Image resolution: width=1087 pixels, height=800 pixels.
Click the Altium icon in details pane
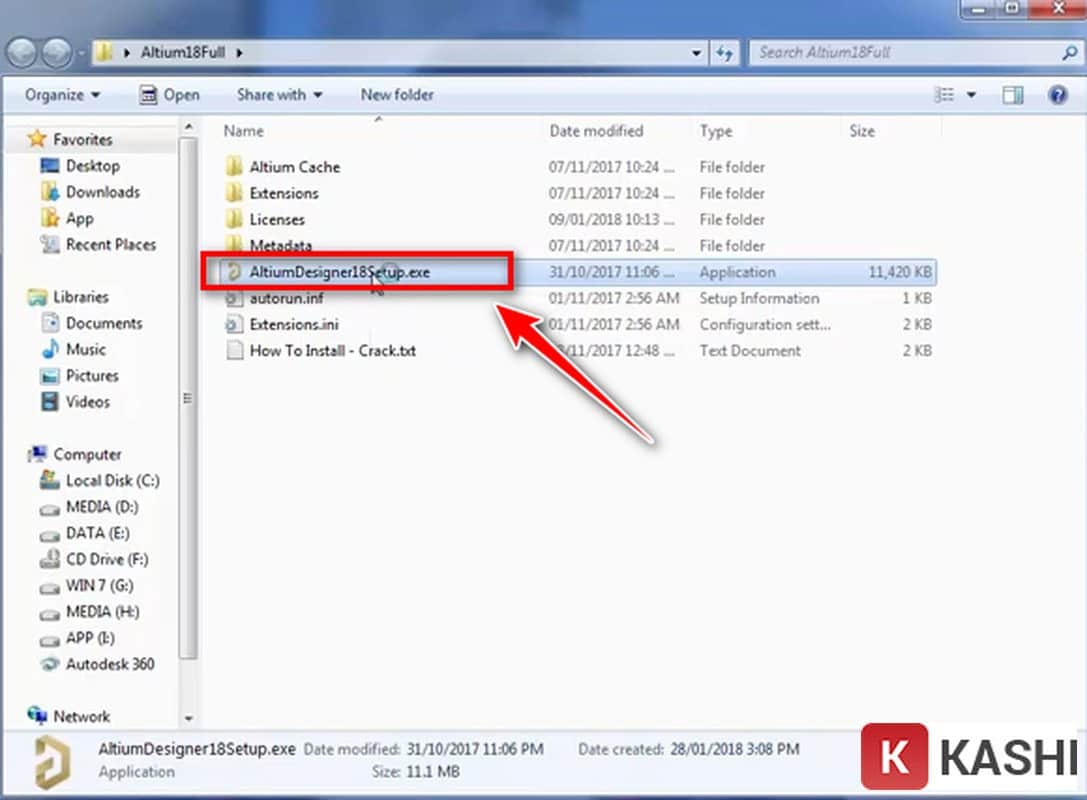53,762
